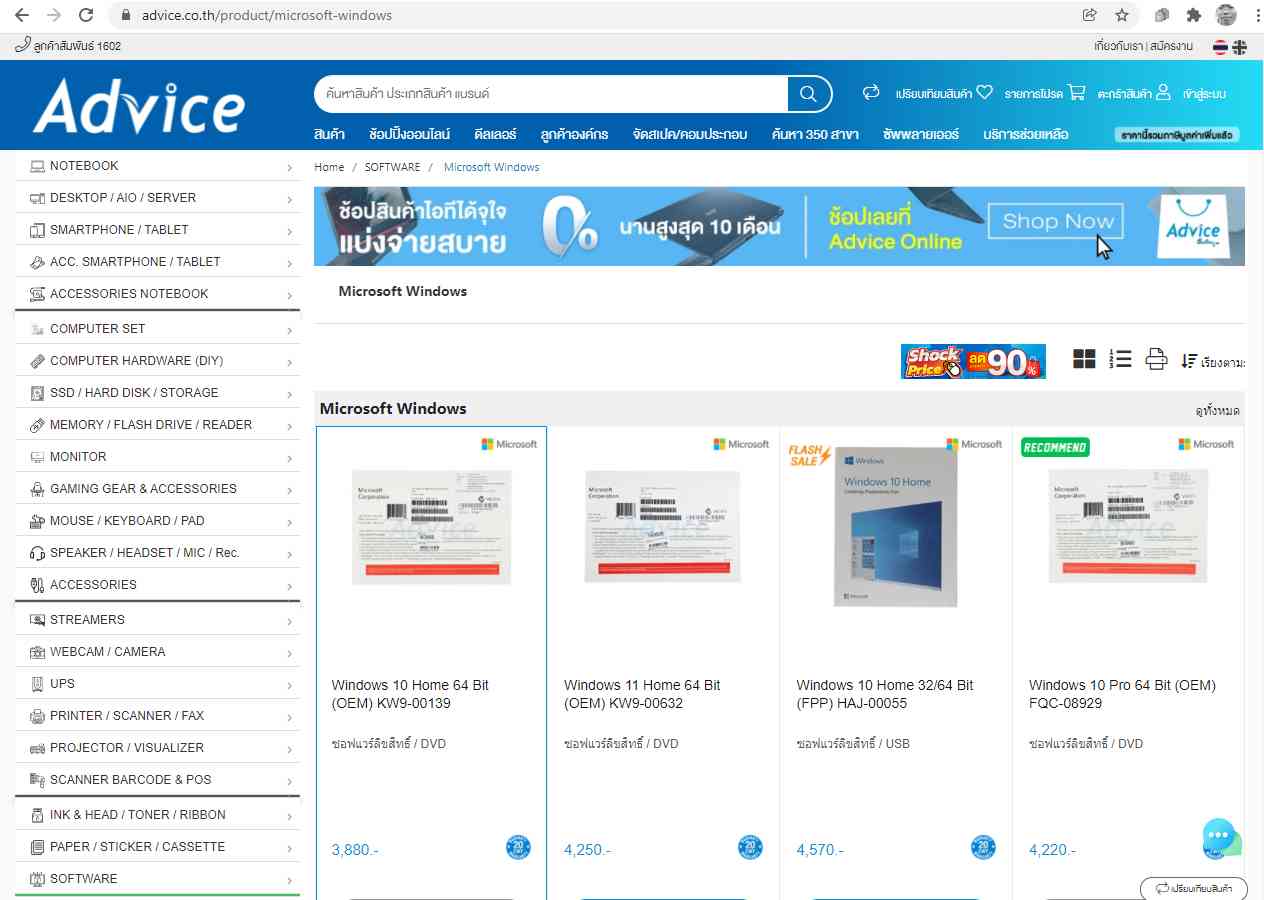Click the compare arrows icon in header
The height and width of the screenshot is (900, 1264).
[871, 93]
